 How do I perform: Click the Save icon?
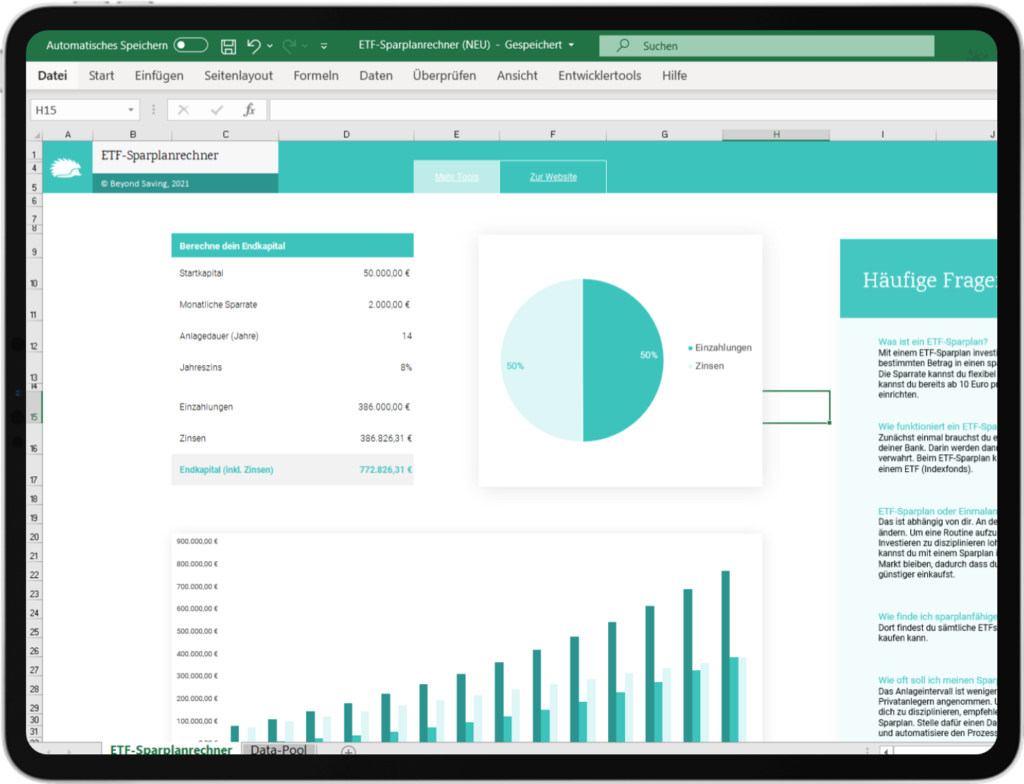(229, 45)
